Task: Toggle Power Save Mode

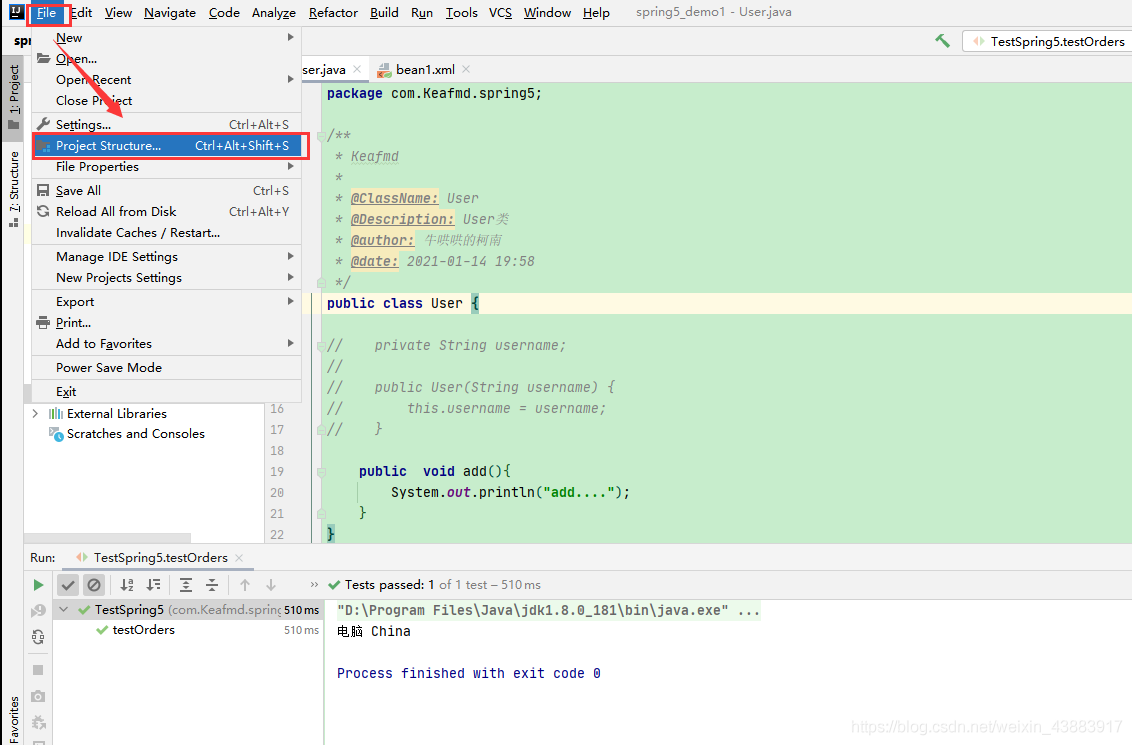Action: click(x=167, y=367)
